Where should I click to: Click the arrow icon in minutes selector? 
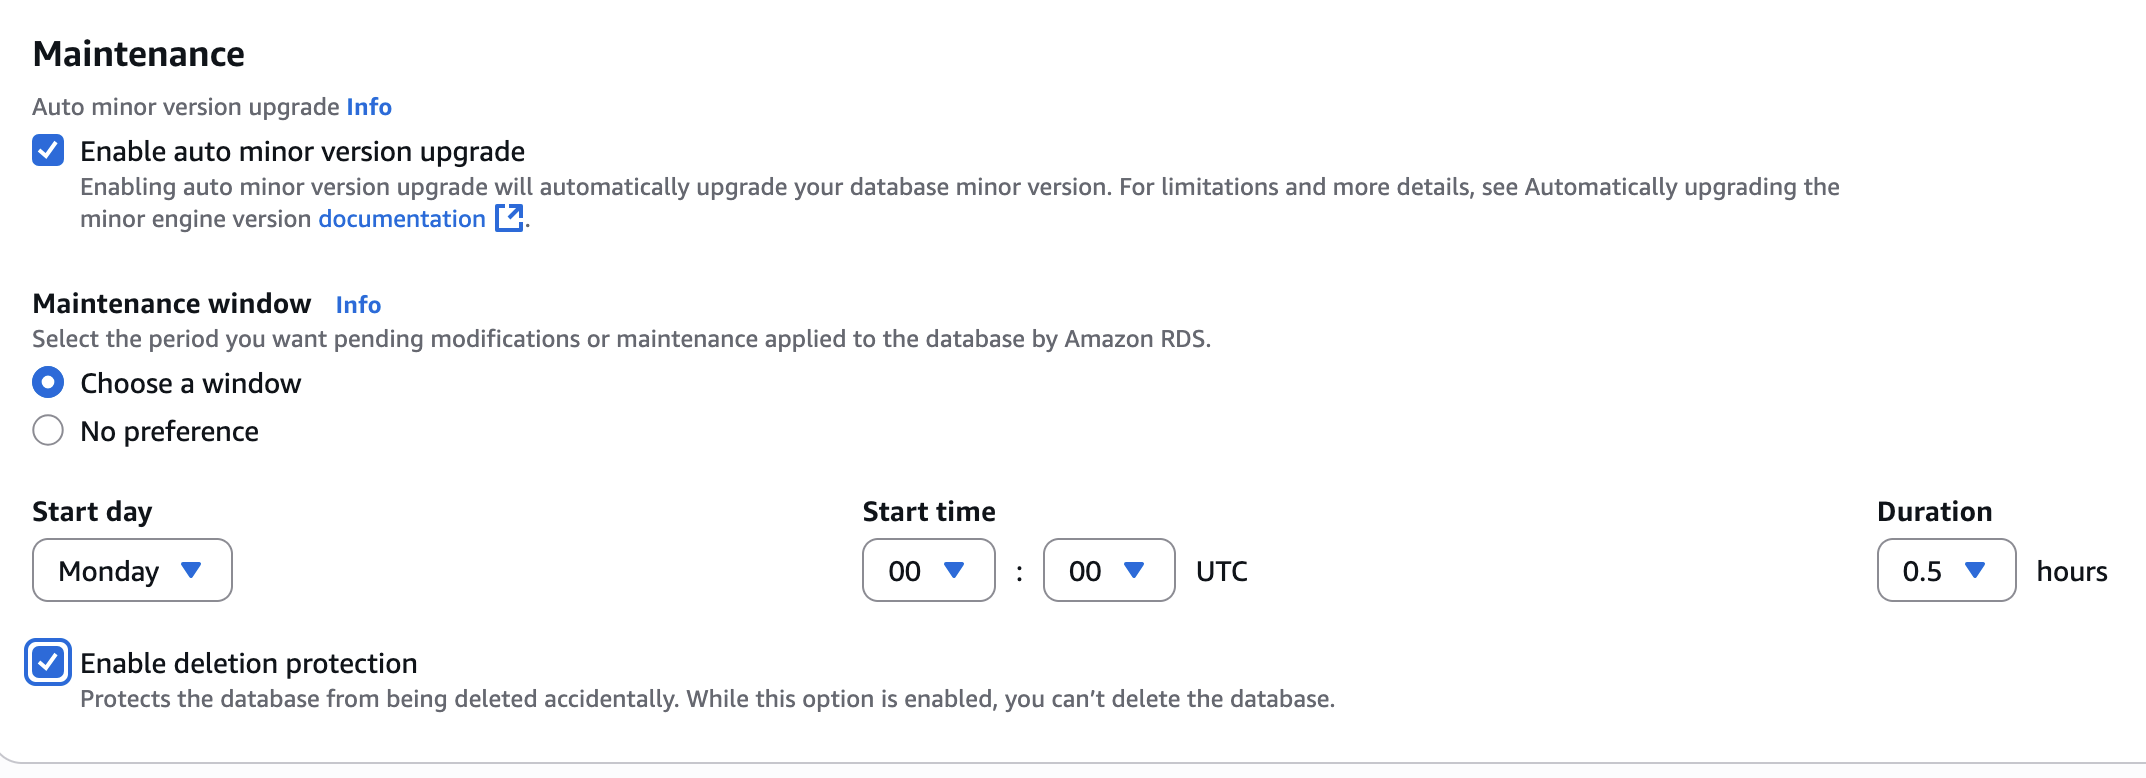pyautogui.click(x=1134, y=570)
